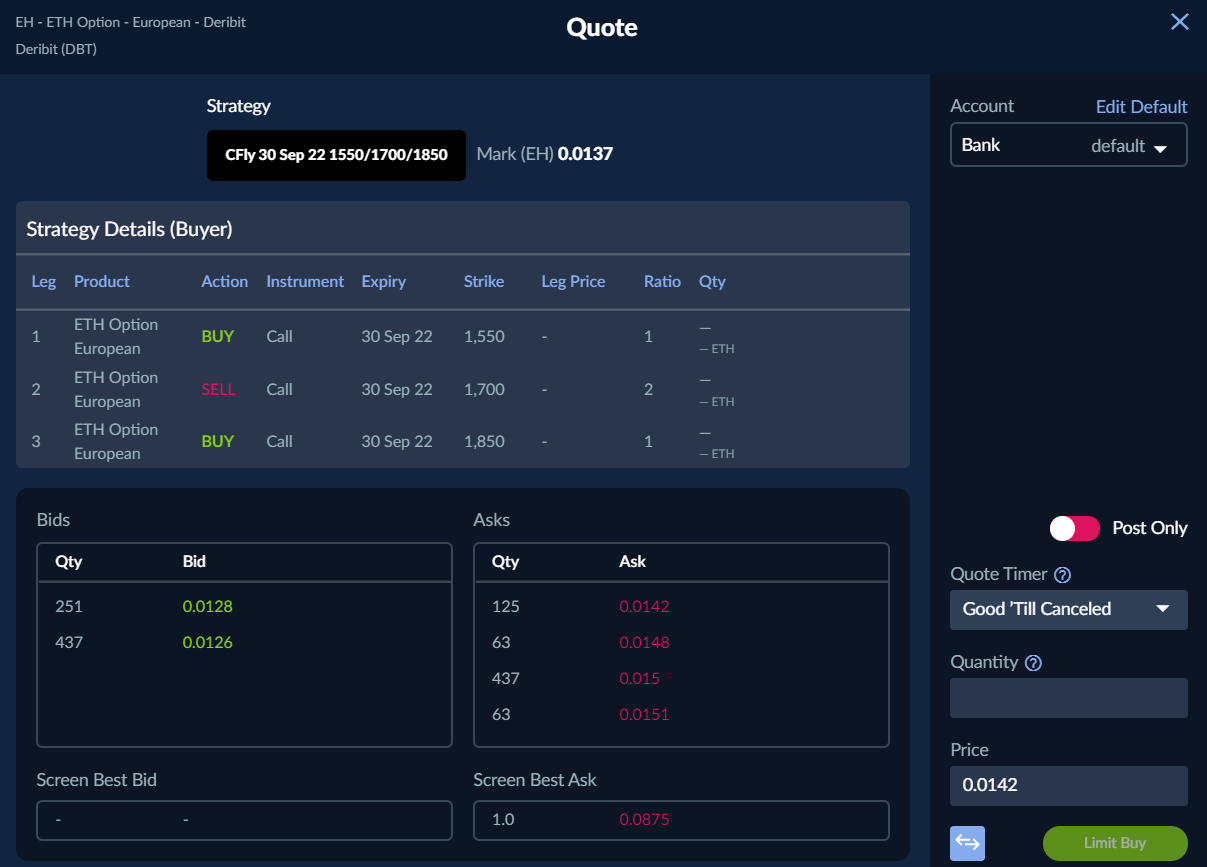Click into the Quantity input field

[1068, 698]
